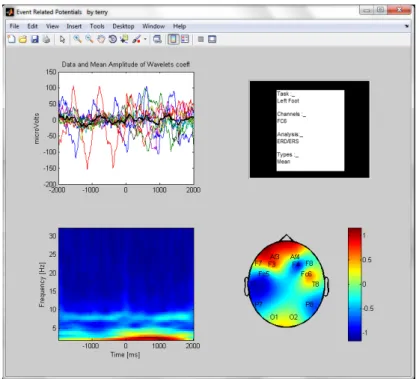The width and height of the screenshot is (419, 379).
Task: Click the scalp topography head map
Action: 287,283
